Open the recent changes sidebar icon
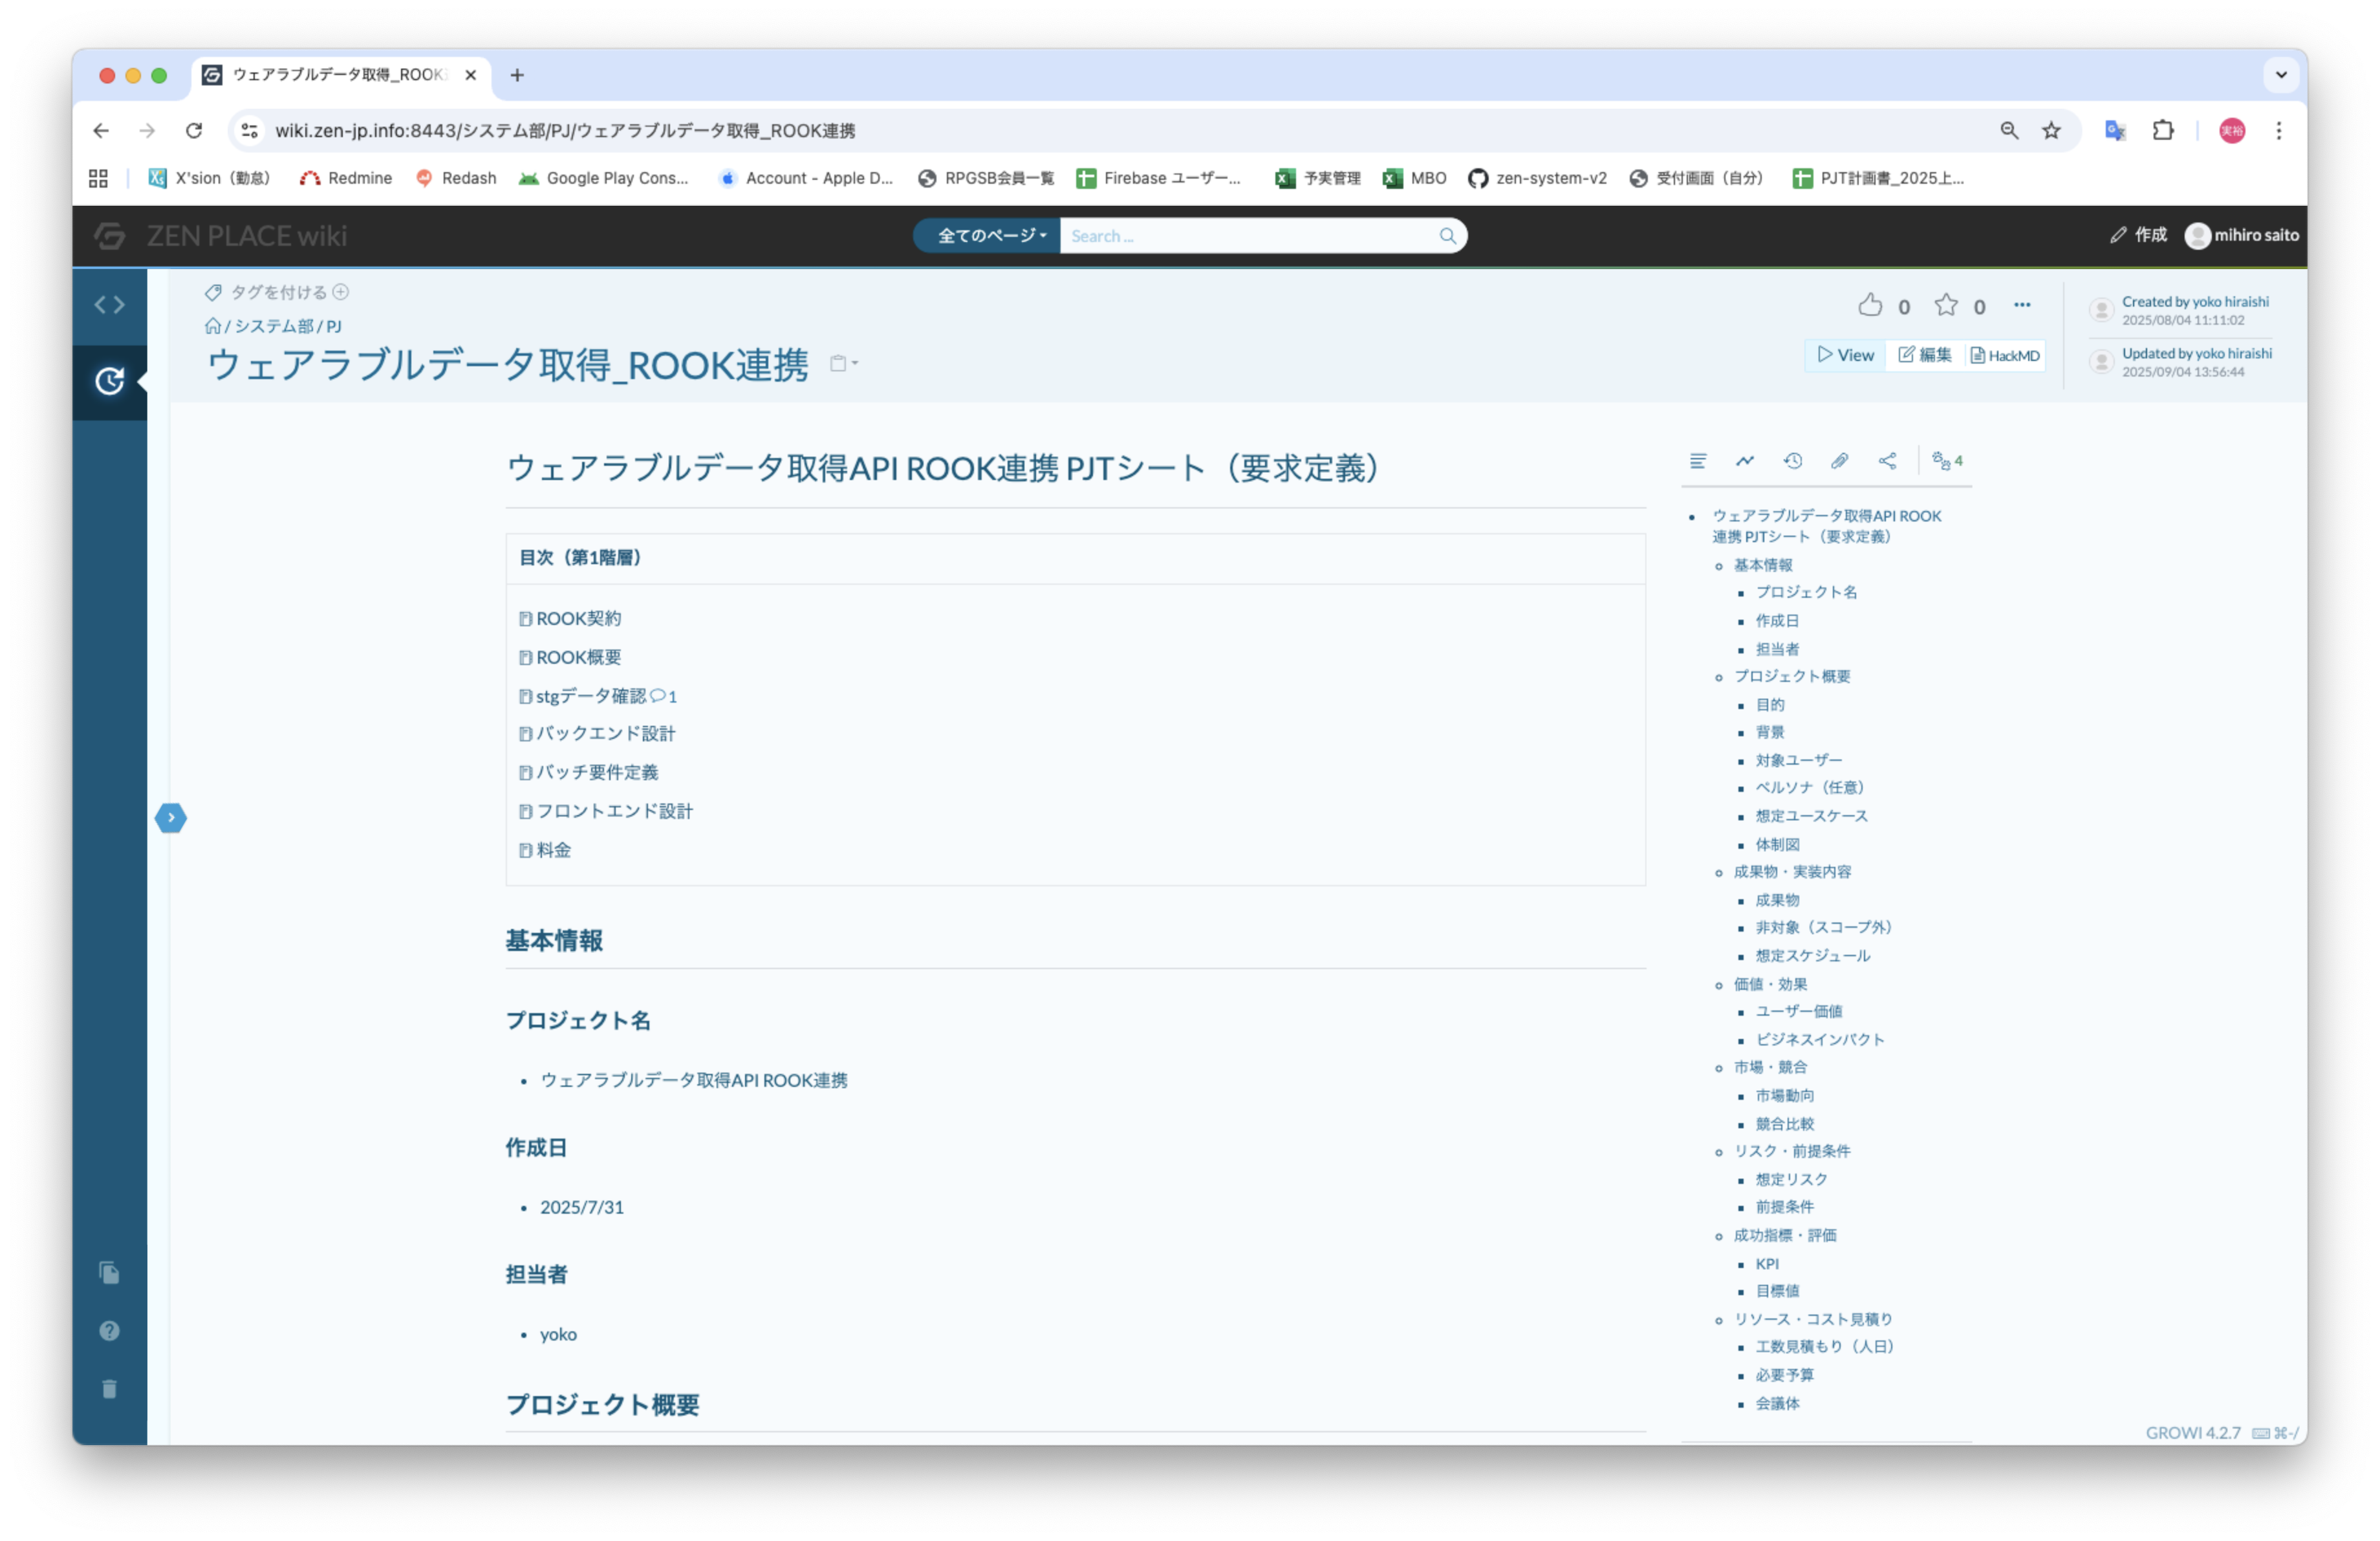 (x=109, y=381)
